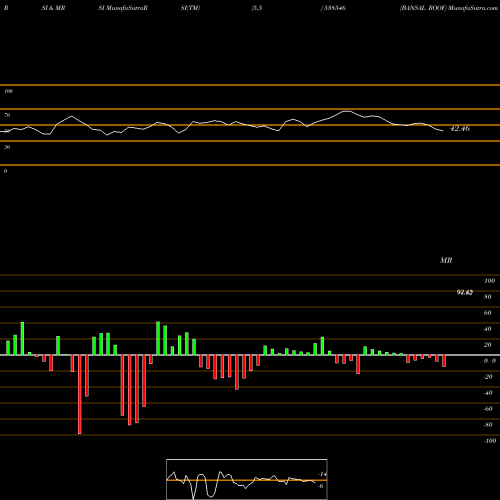Click the MR axis label 20

point(488,345)
